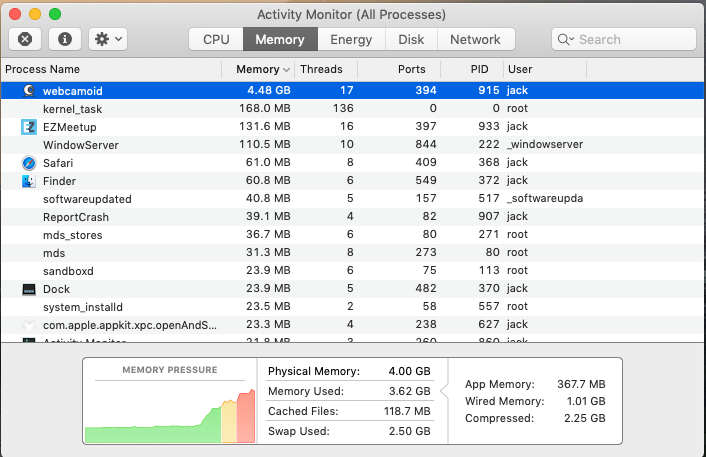Click the green zoom window button
The image size is (706, 457).
tap(55, 14)
